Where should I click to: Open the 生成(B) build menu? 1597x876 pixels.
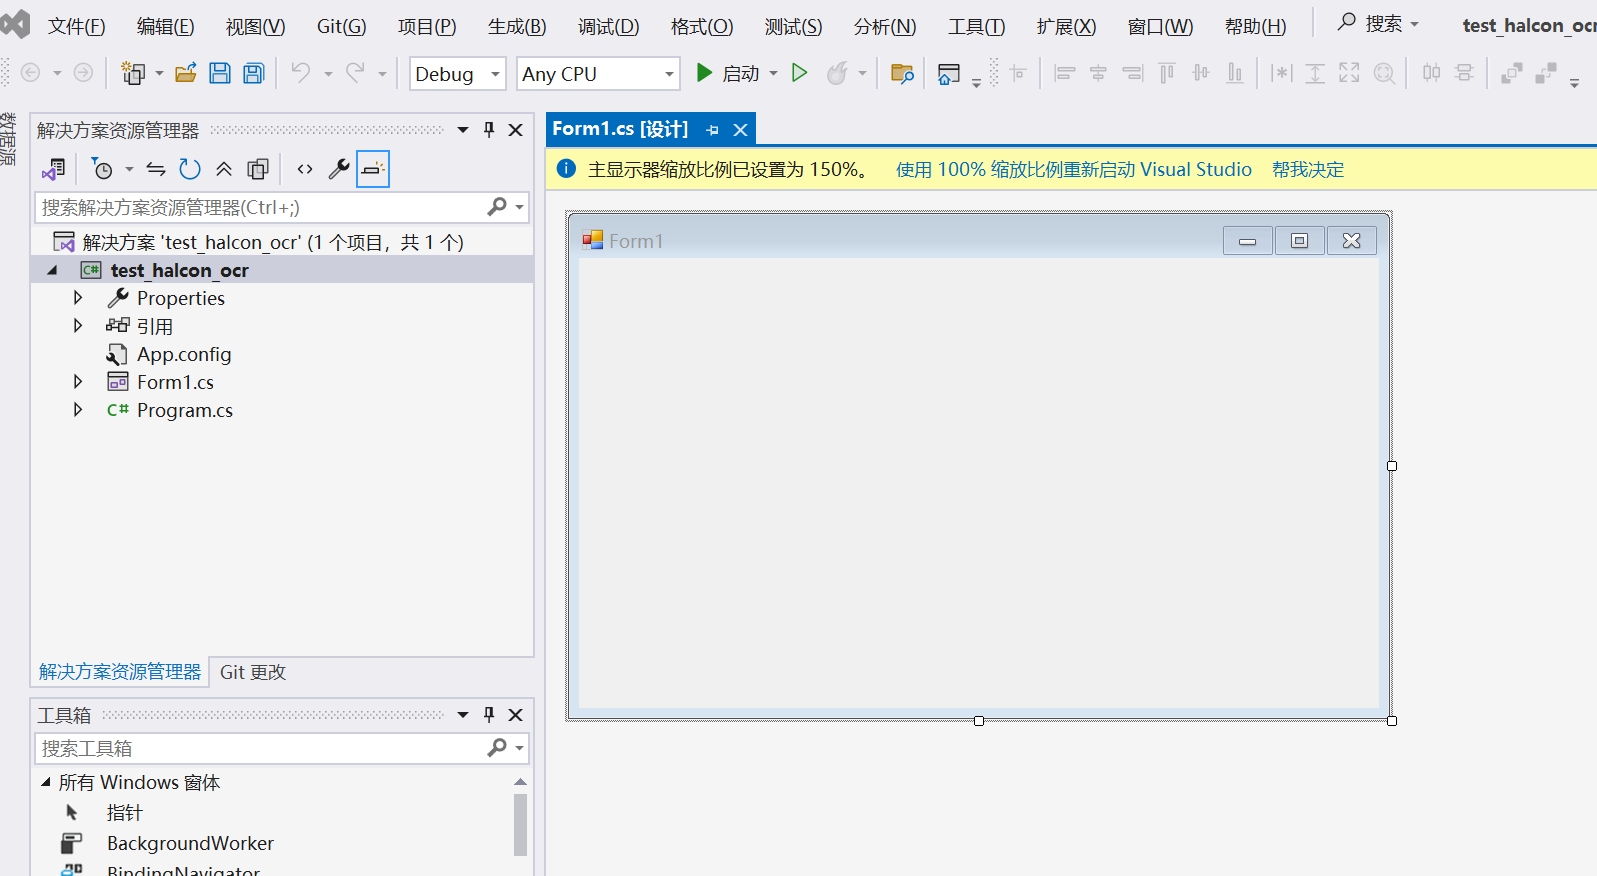click(x=517, y=27)
